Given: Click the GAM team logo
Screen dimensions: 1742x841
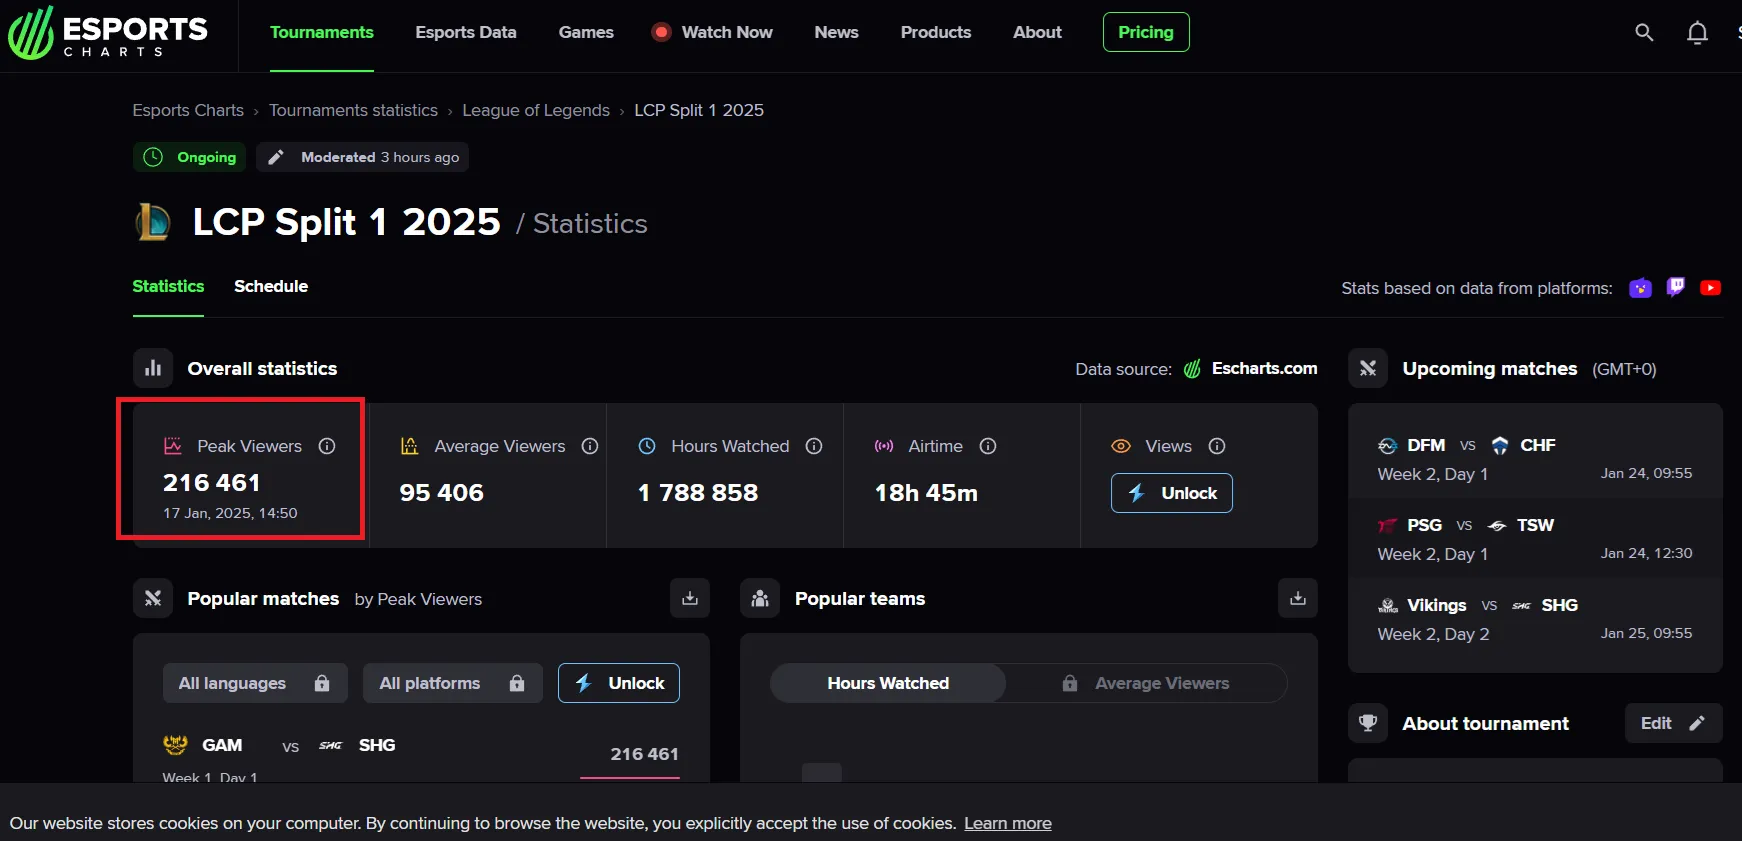Looking at the screenshot, I should click(175, 745).
